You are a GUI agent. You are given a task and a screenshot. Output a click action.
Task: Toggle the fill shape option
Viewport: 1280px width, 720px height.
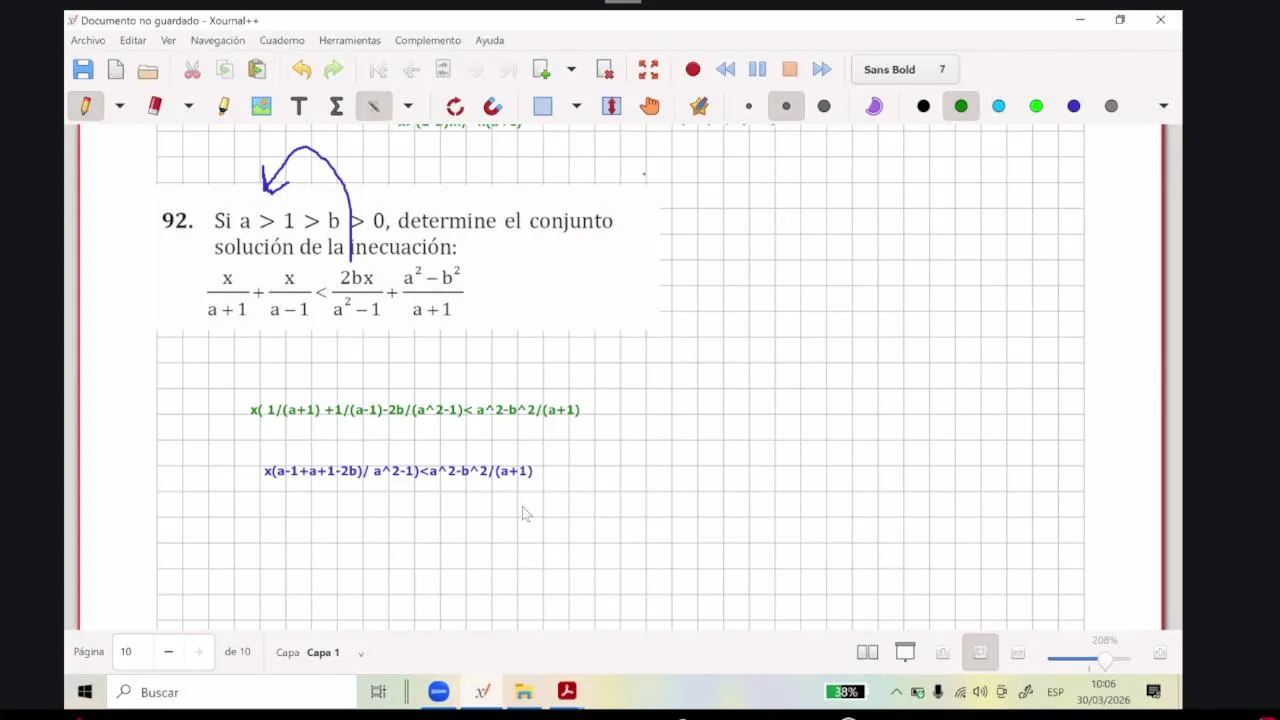coord(874,106)
